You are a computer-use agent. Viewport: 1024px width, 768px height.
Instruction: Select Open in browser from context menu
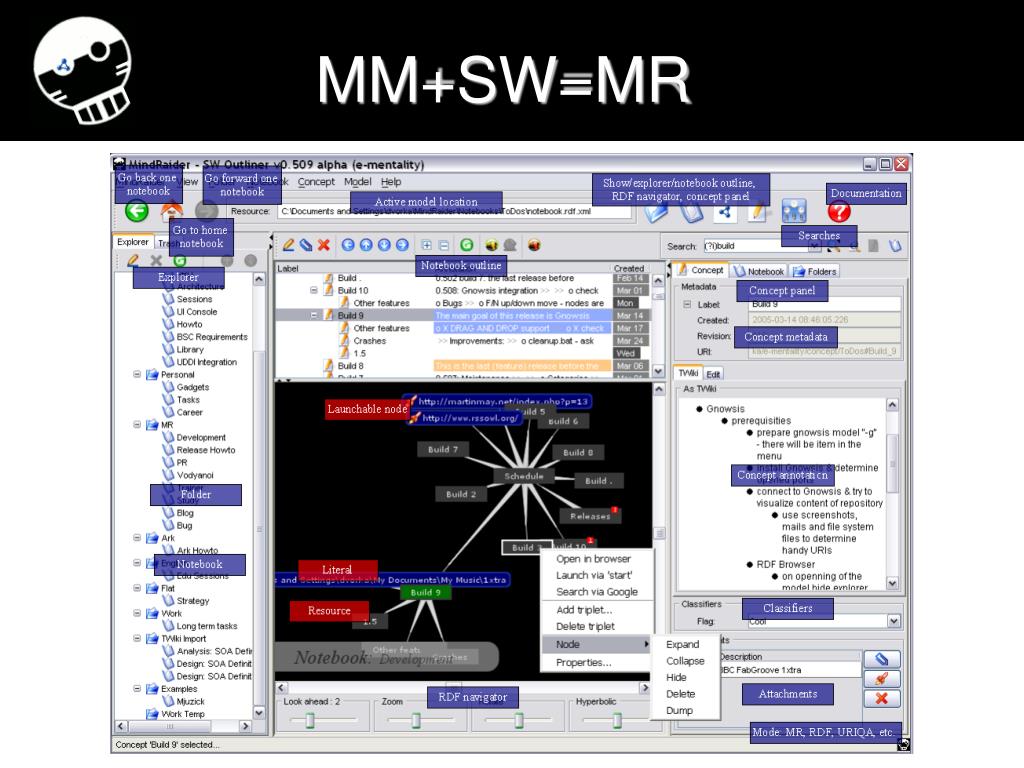(594, 558)
